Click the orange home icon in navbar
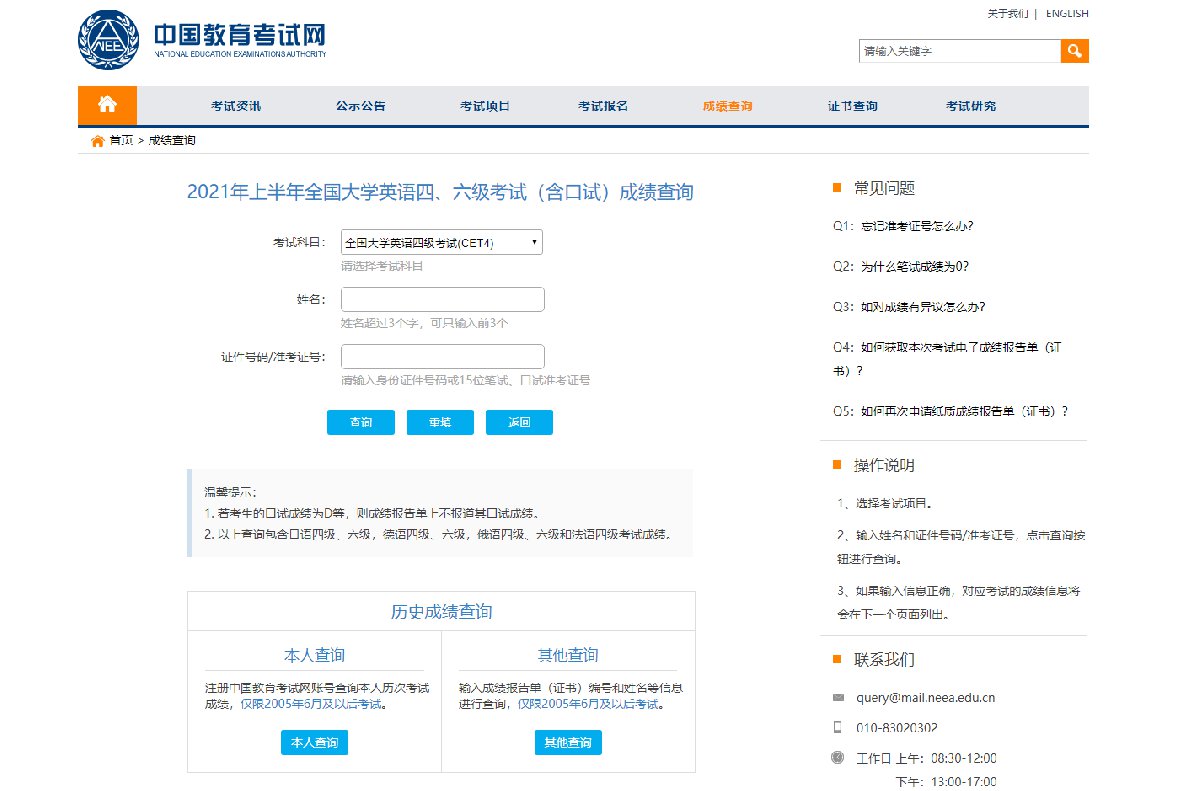This screenshot has height=791, width=1200. point(107,105)
